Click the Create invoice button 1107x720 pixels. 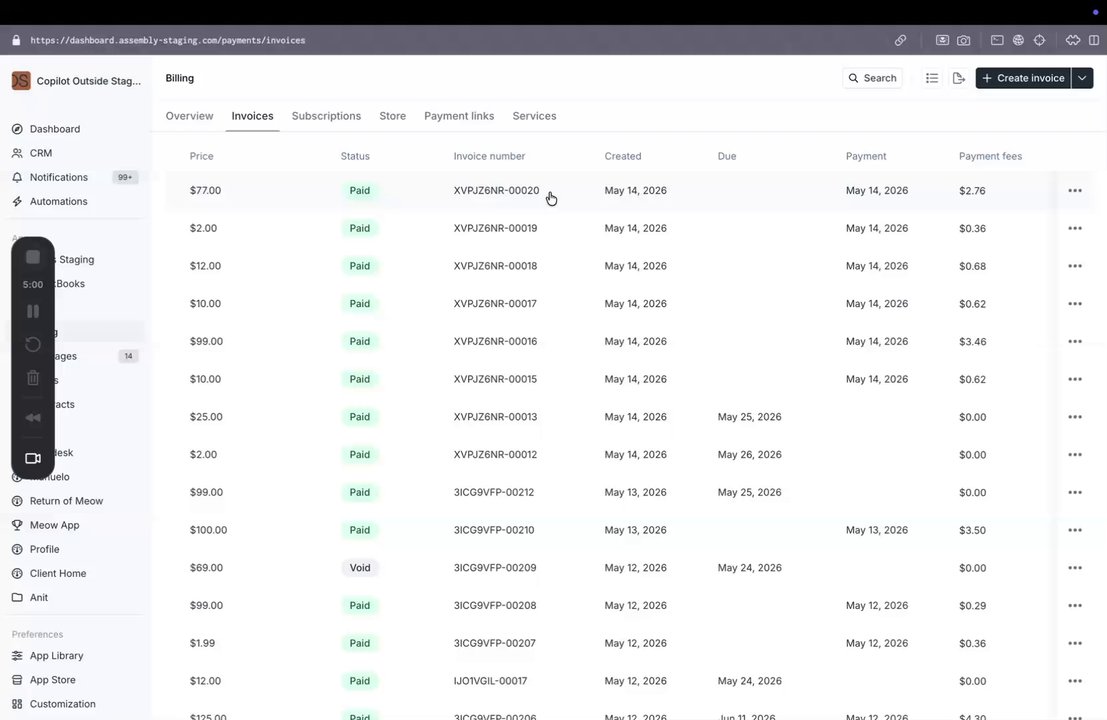coord(1023,78)
